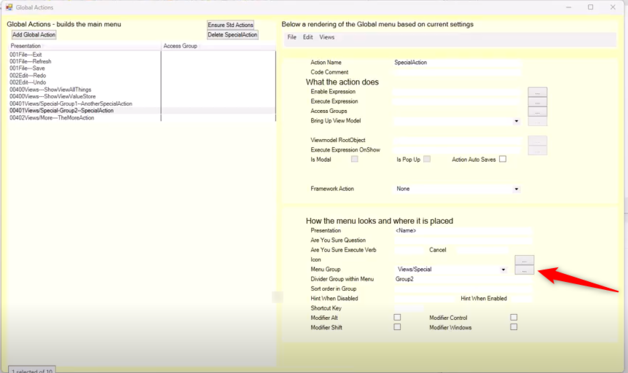Enable the Action Auto Saves checkbox
Screen dimensions: 628x373
click(x=503, y=159)
